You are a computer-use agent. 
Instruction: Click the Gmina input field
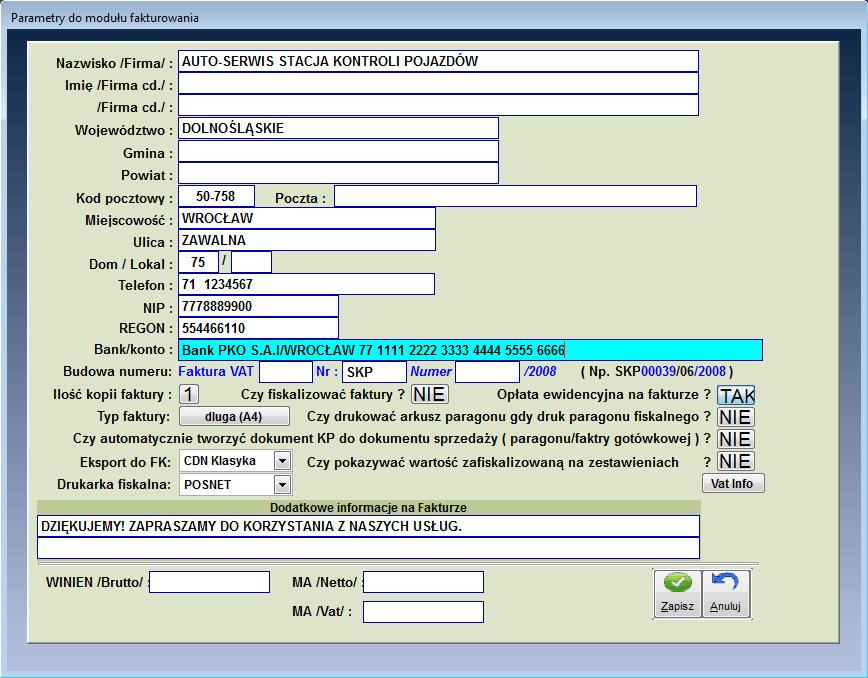pos(338,151)
